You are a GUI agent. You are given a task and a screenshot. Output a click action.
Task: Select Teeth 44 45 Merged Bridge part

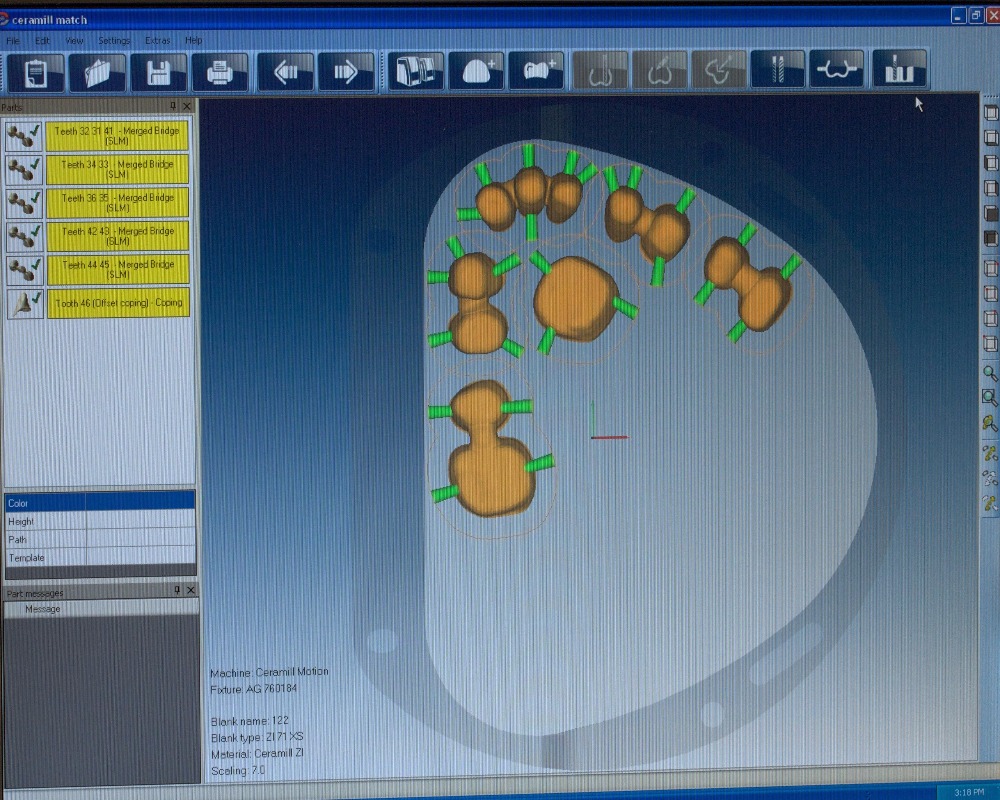117,269
